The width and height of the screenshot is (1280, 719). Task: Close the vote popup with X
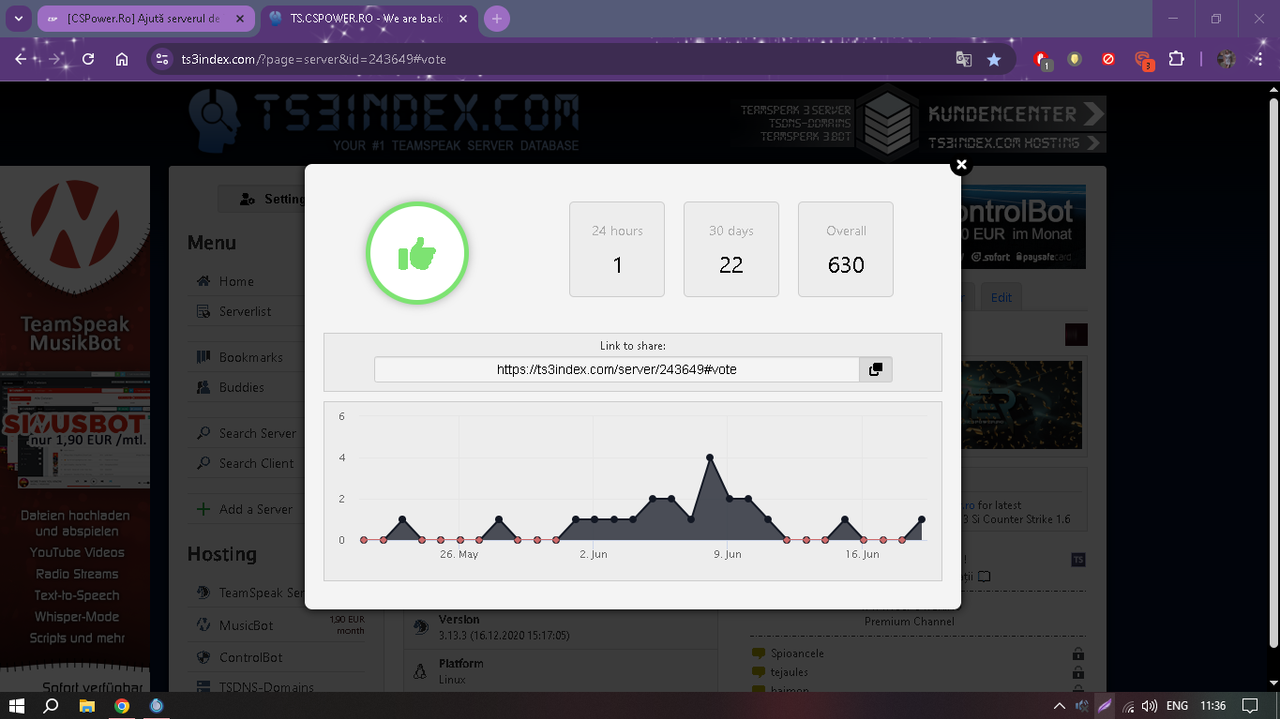(961, 165)
